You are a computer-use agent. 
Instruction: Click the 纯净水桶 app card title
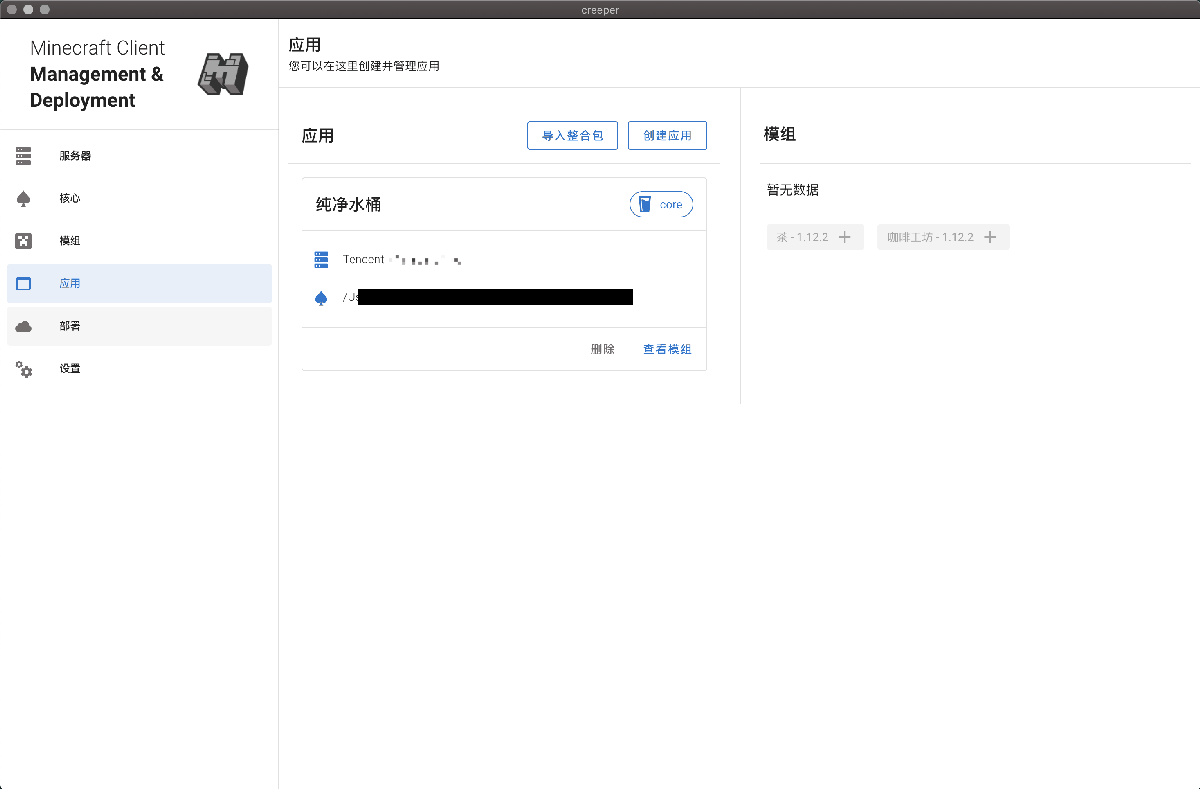click(x=348, y=205)
